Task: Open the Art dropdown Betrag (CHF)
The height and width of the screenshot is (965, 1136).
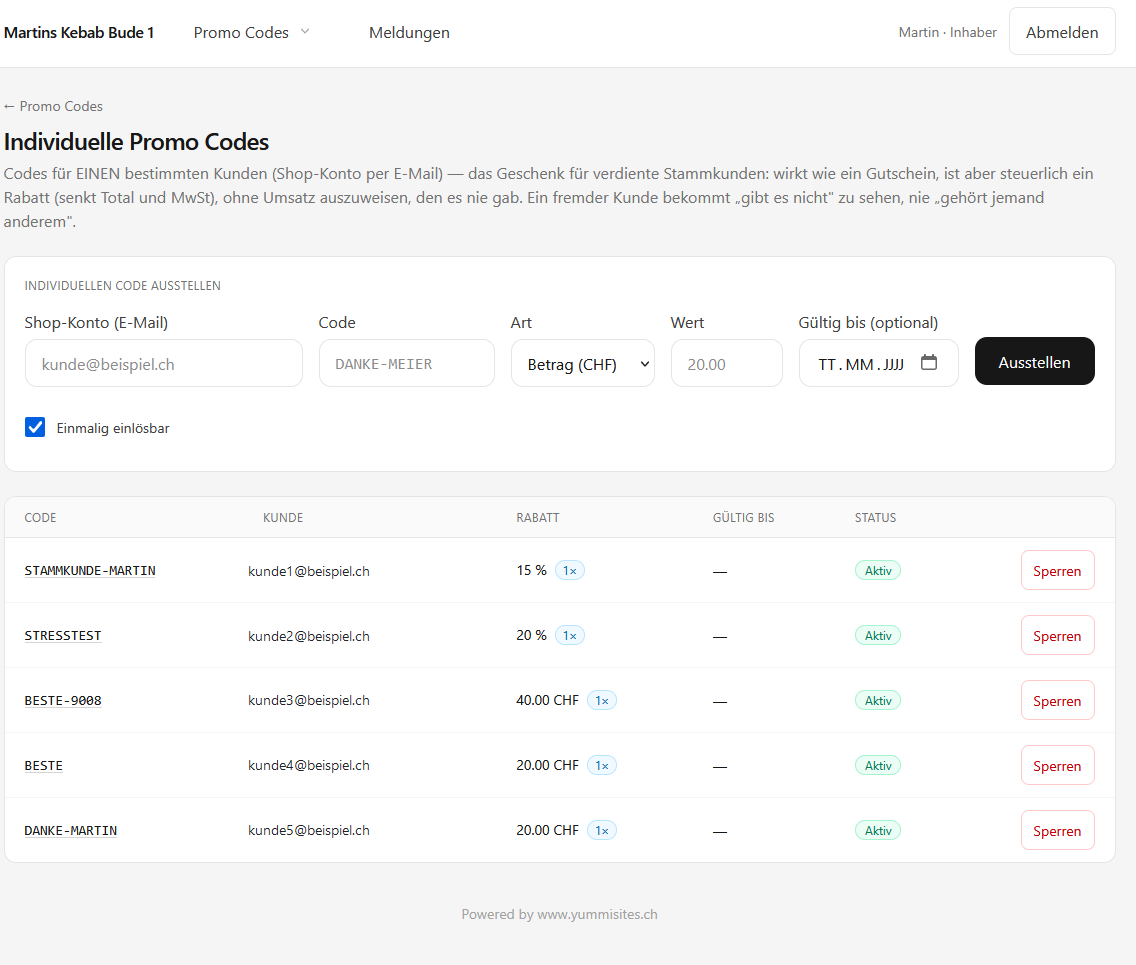Action: click(x=582, y=364)
